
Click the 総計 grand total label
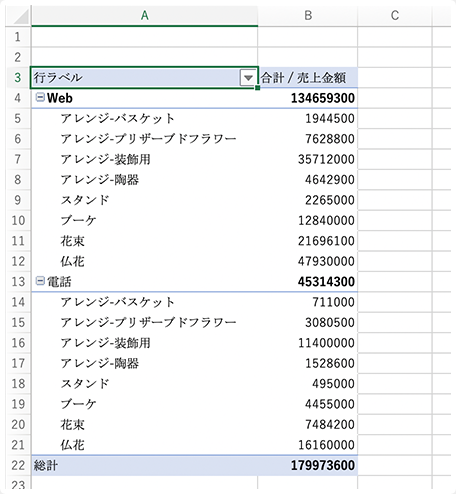(x=46, y=465)
